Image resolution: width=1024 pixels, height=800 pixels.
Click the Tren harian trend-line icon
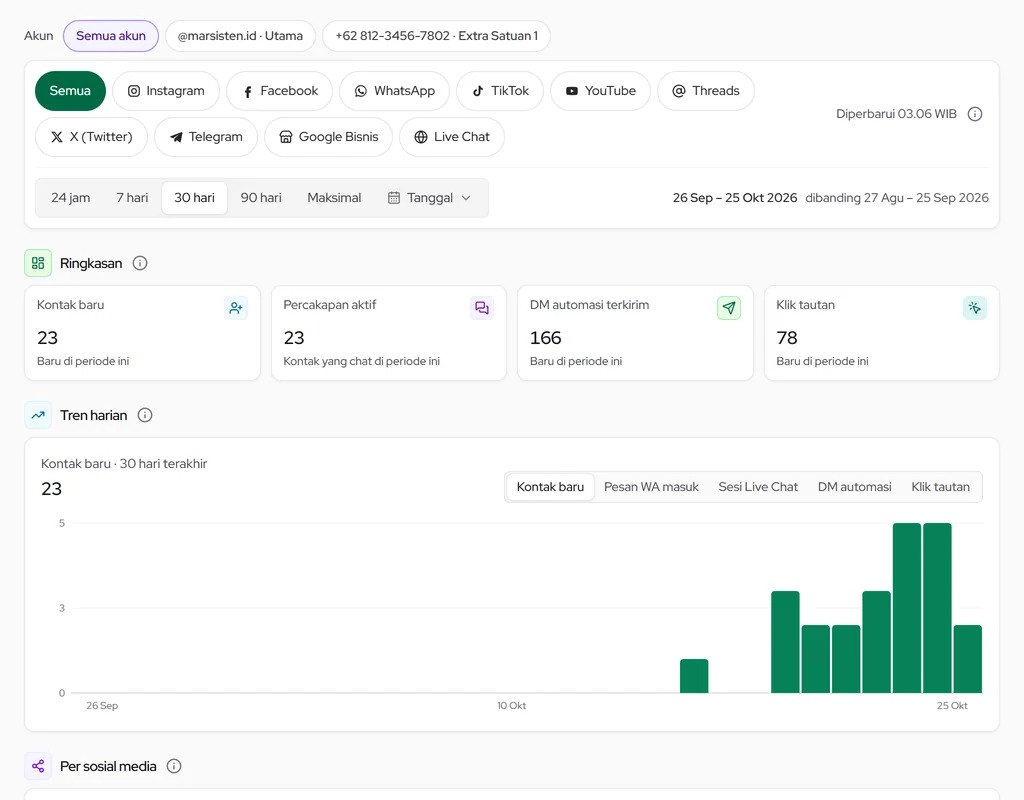pos(38,415)
